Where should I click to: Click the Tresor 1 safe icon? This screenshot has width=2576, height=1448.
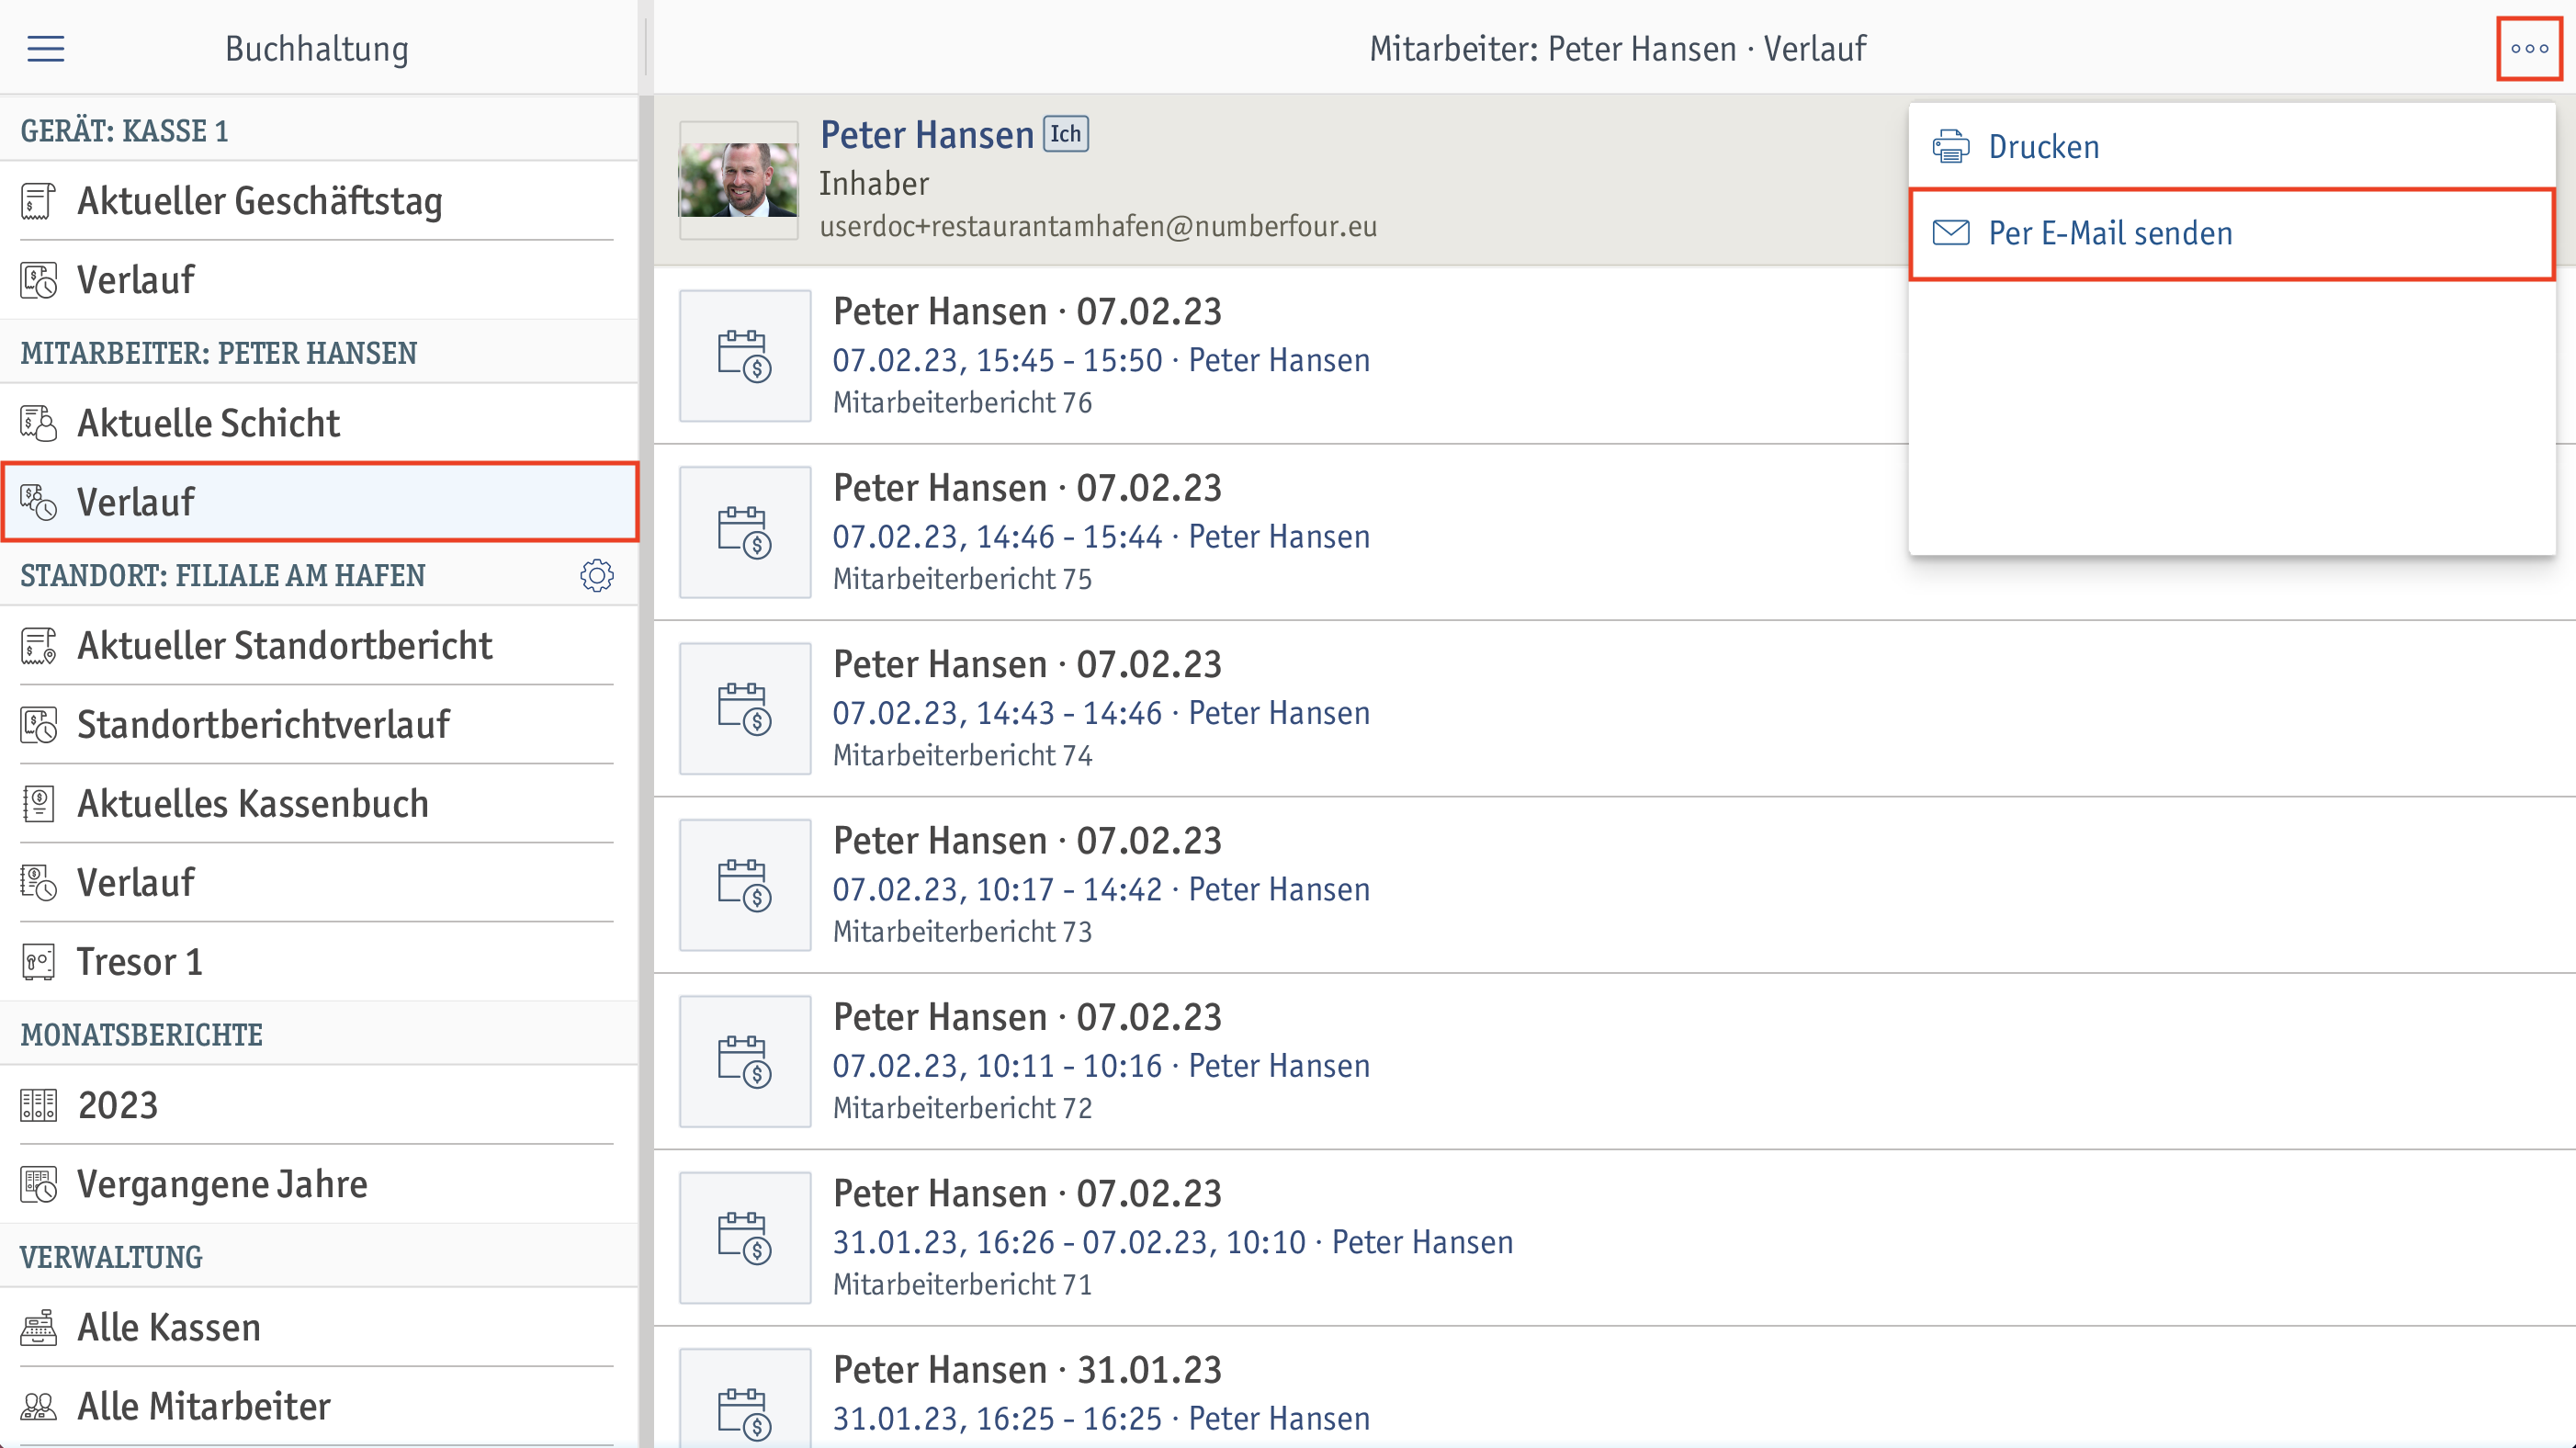pyautogui.click(x=38, y=962)
